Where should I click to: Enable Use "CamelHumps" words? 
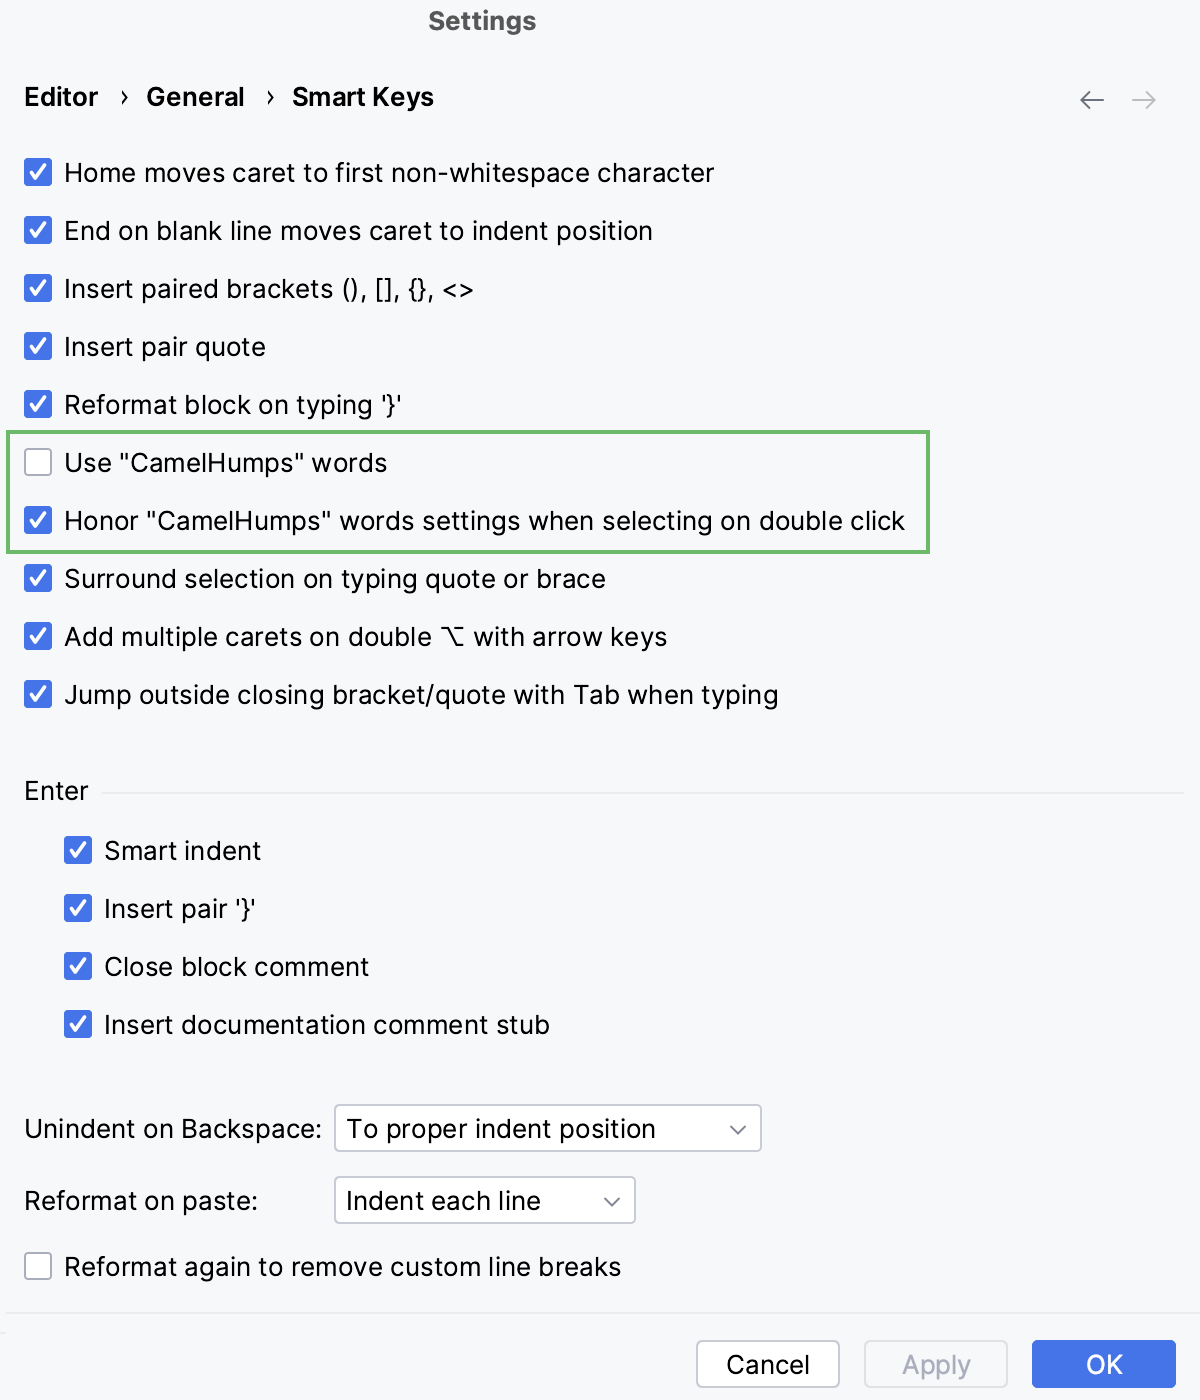pos(37,462)
